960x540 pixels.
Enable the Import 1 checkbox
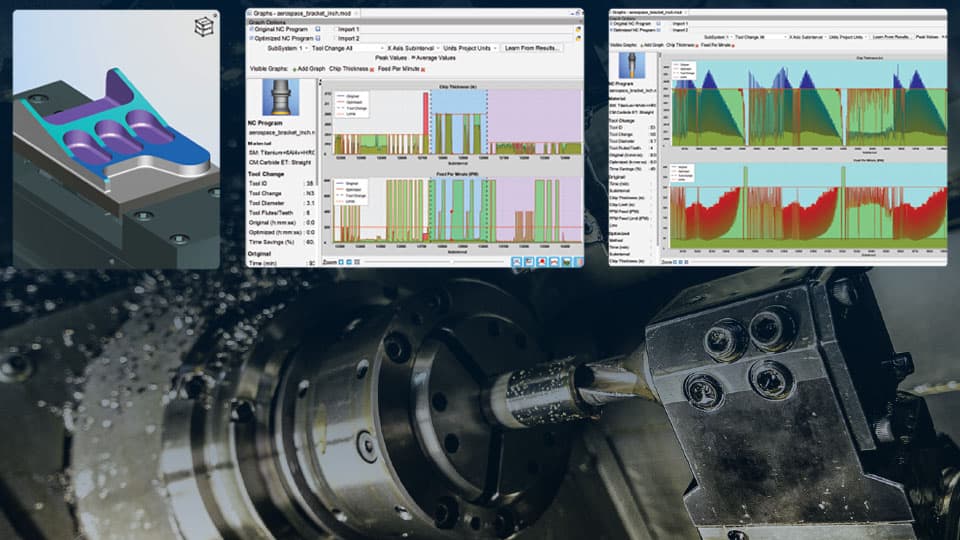coord(334,29)
